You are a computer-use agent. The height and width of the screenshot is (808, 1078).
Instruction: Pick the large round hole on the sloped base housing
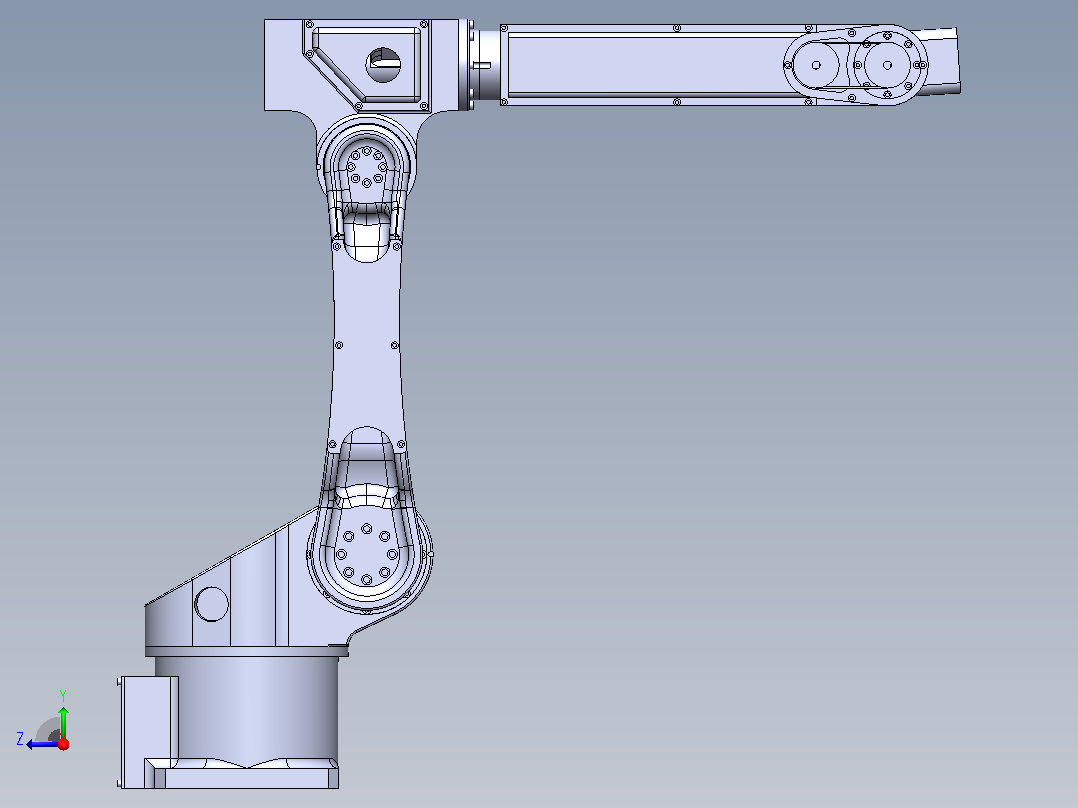(x=212, y=604)
